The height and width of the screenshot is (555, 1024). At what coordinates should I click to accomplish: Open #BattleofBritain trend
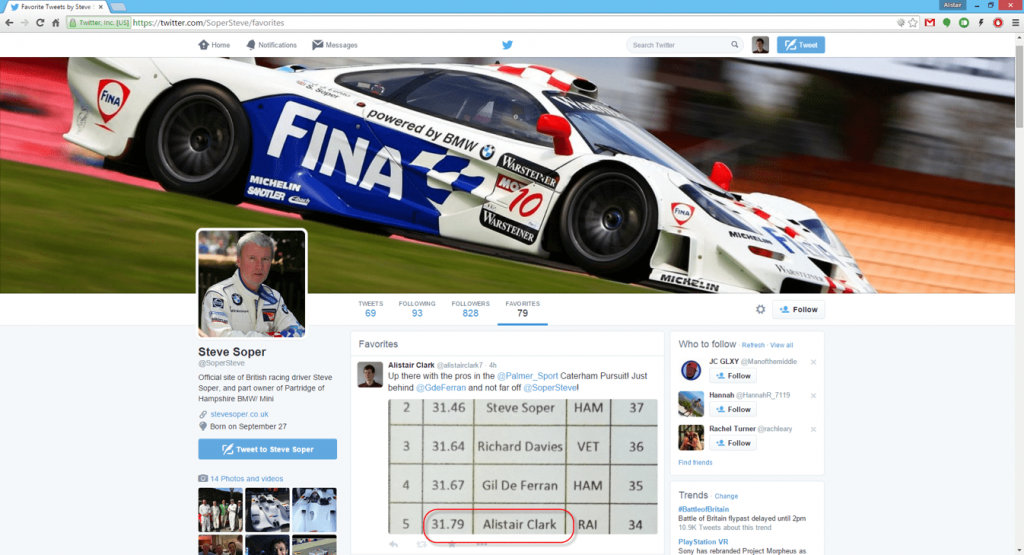[703, 509]
